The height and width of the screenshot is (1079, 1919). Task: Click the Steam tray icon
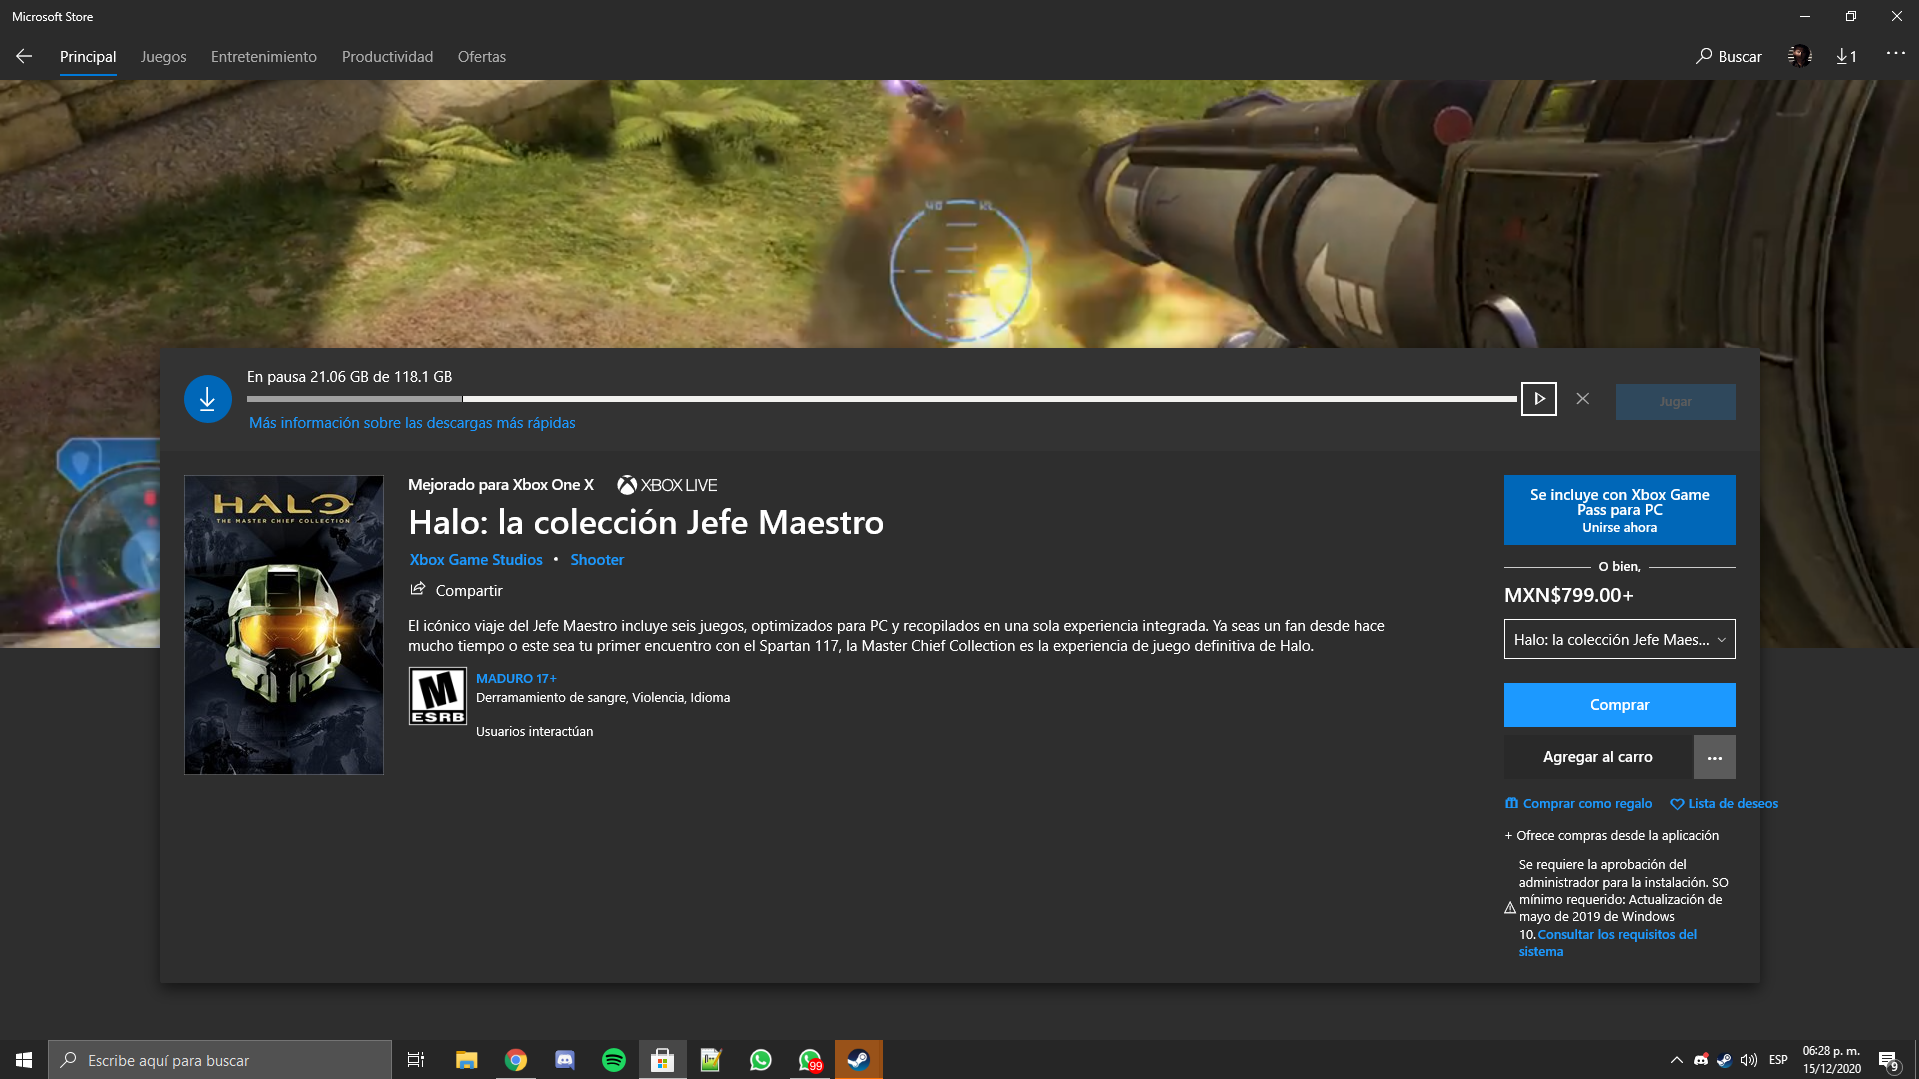click(x=1725, y=1060)
